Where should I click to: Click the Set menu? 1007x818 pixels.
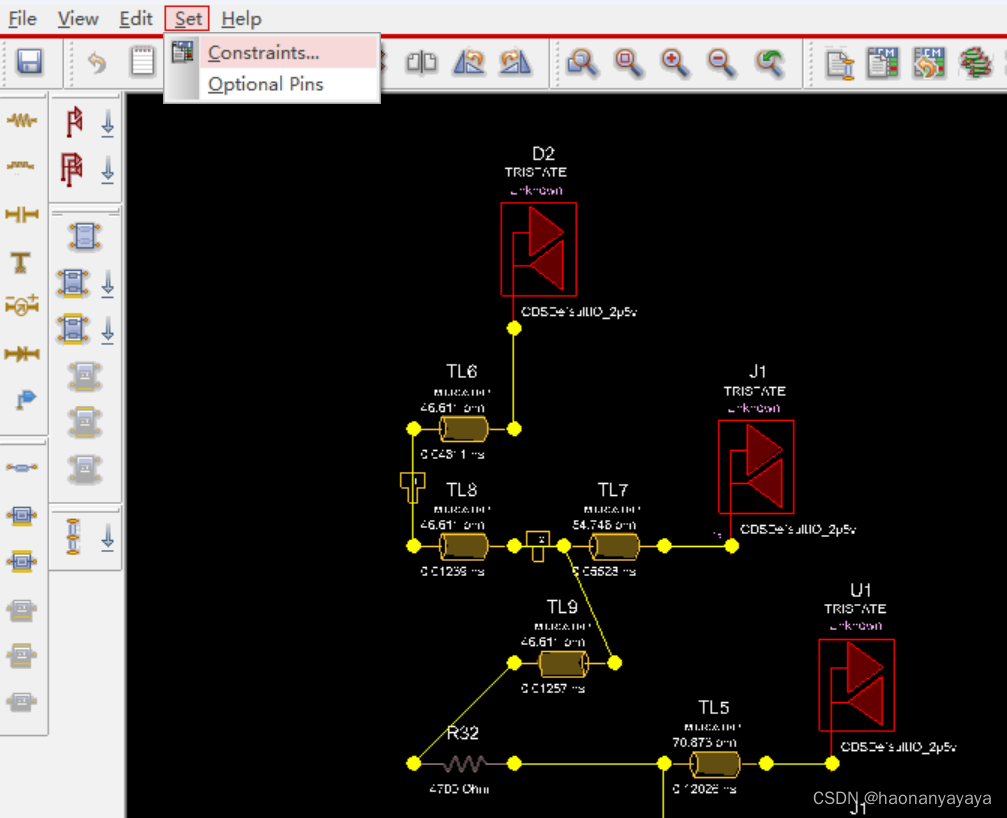click(x=188, y=19)
